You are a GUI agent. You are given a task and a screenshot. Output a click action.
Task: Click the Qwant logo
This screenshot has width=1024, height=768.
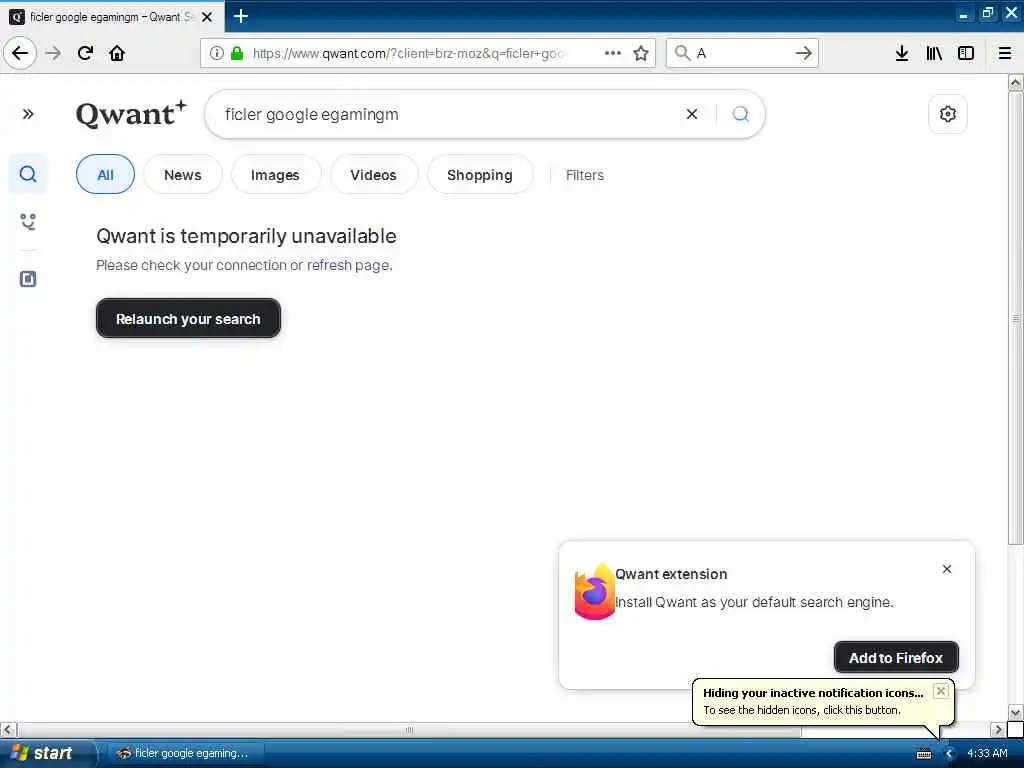[131, 114]
